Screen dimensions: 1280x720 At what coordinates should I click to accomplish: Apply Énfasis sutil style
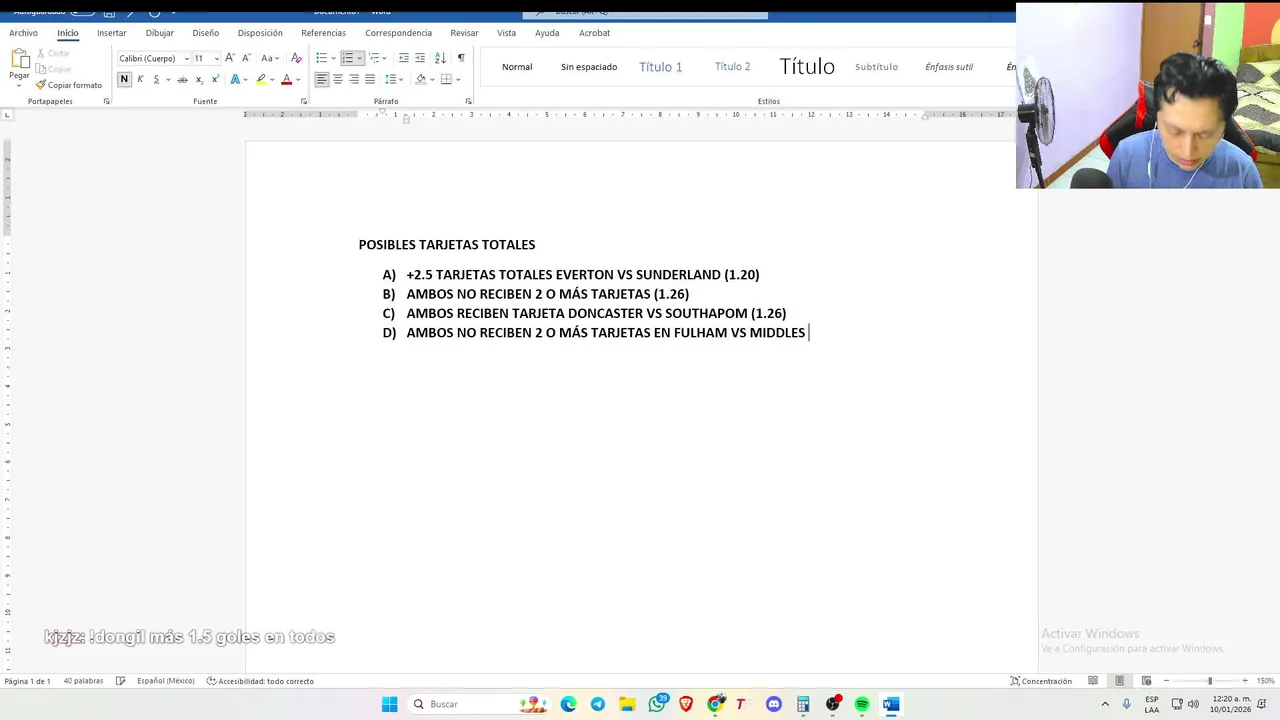point(949,67)
